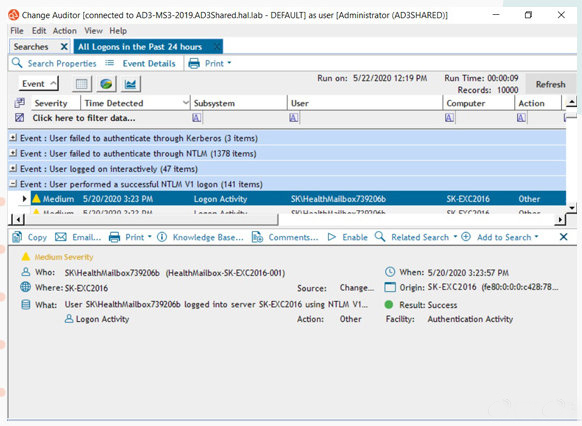Click 'Click here to filter data...' field

pyautogui.click(x=84, y=118)
